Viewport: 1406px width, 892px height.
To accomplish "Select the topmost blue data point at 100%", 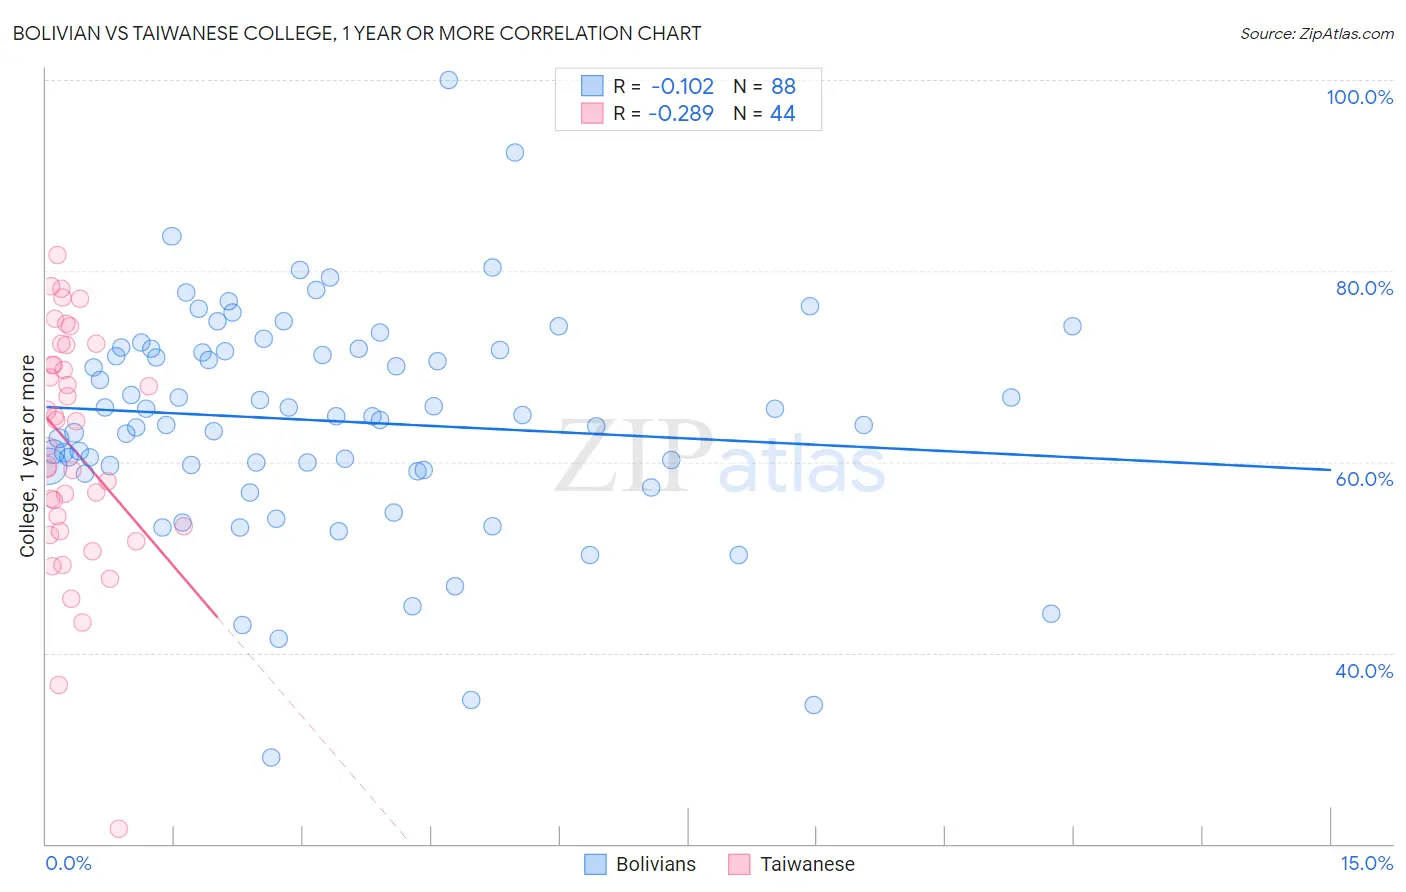I will click(449, 80).
